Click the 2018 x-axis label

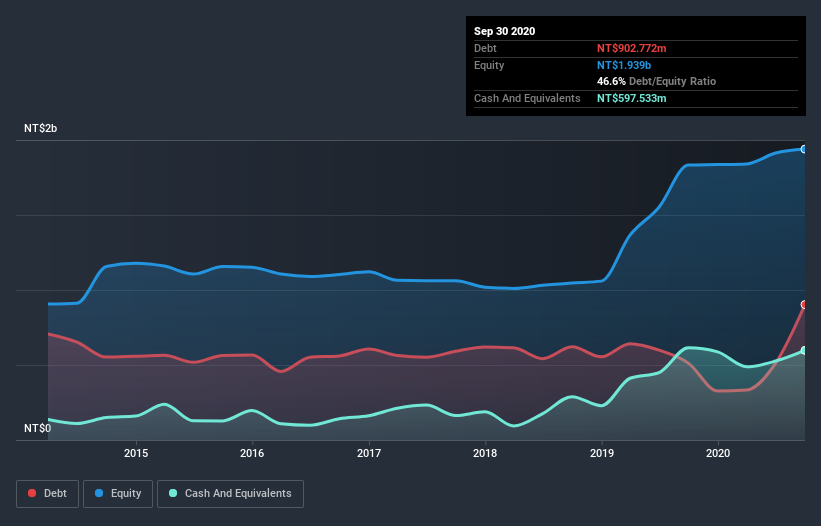point(485,453)
